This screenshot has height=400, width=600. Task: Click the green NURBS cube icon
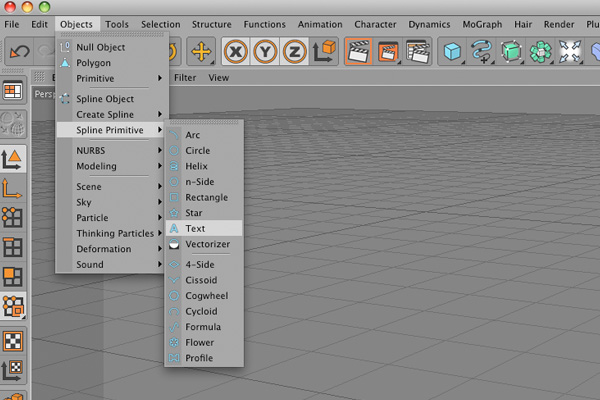pos(510,51)
